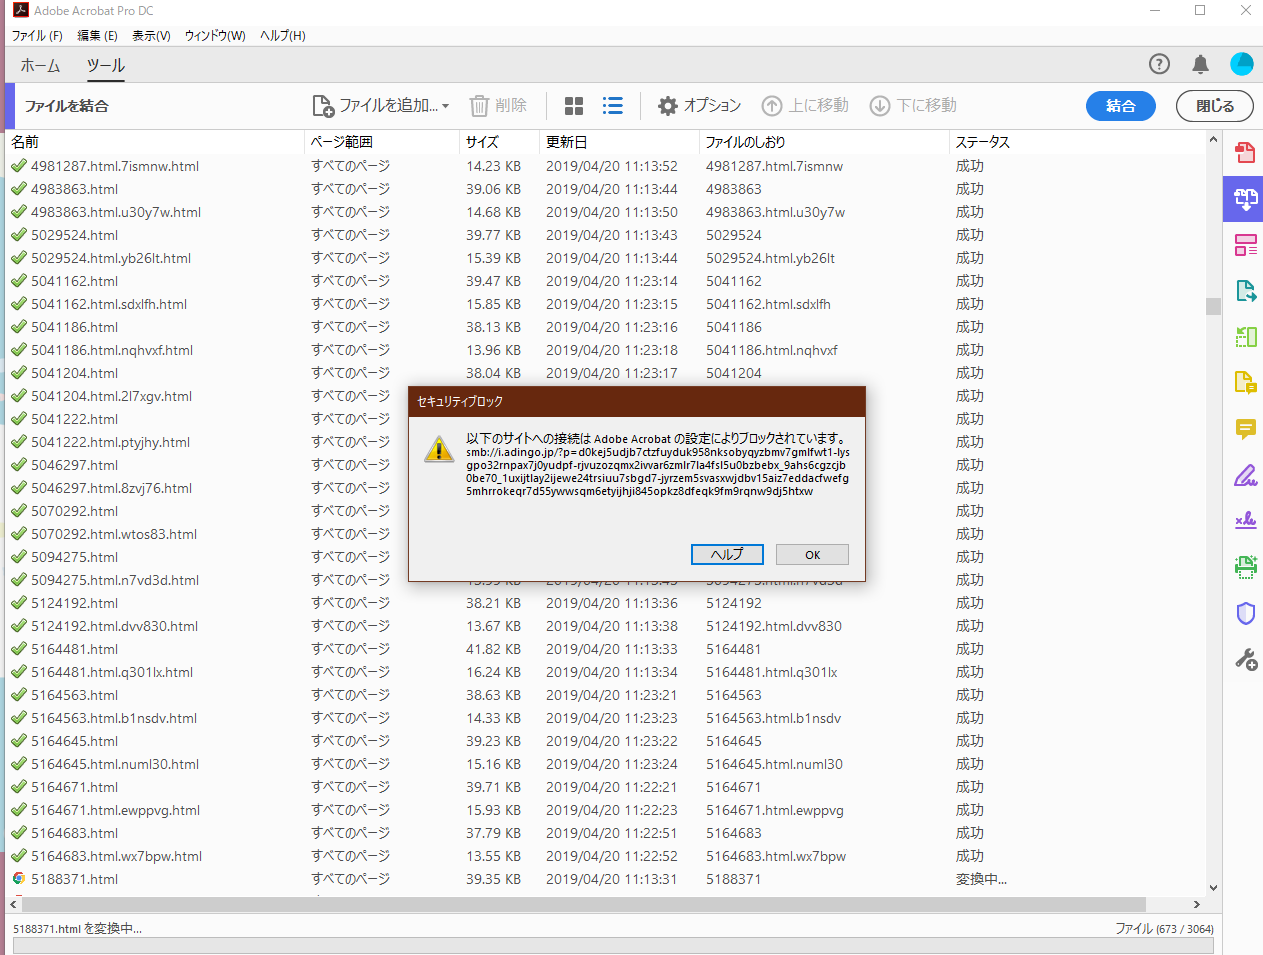Click the ファイル (673 / 3064) counter

(1164, 929)
